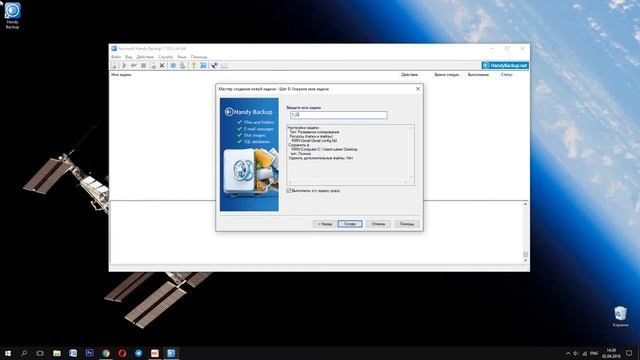
Task: Open the notification center icon
Action: click(629, 353)
